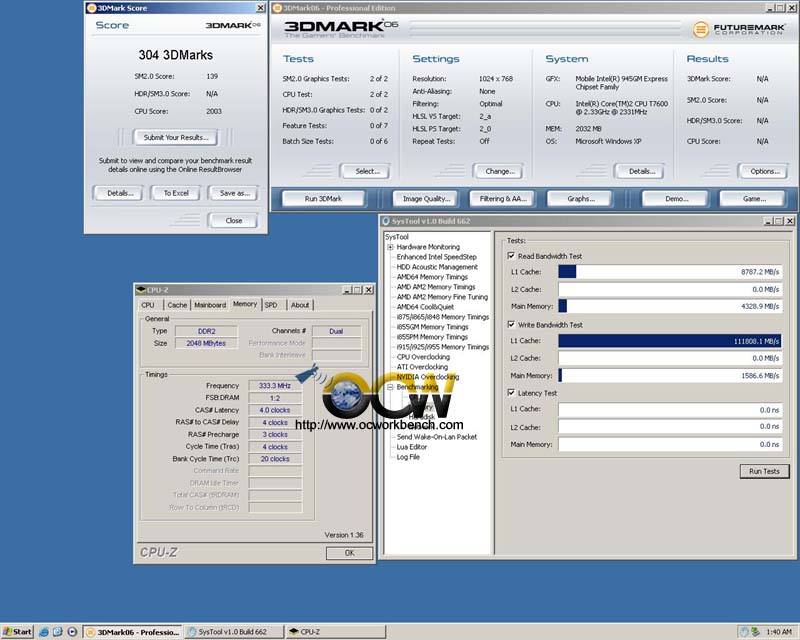Select i855GM Memory Timings tree item
The image size is (800, 640).
click(432, 327)
